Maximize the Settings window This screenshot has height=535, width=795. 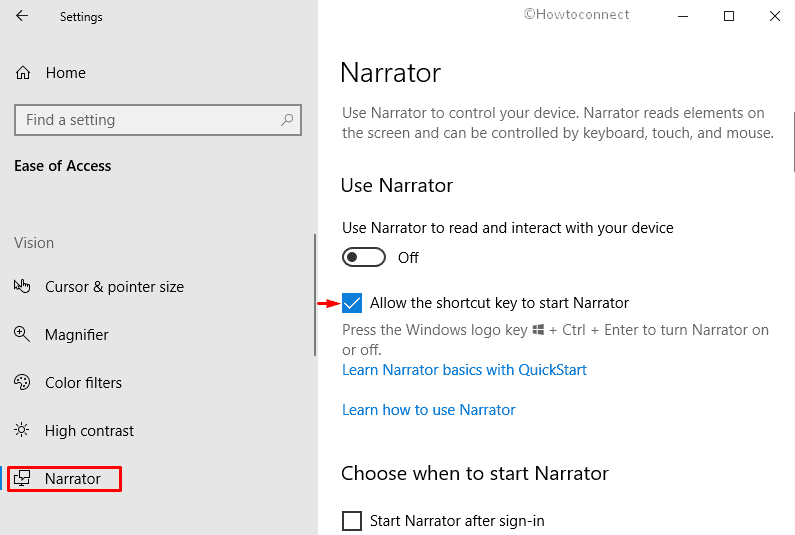tap(729, 16)
